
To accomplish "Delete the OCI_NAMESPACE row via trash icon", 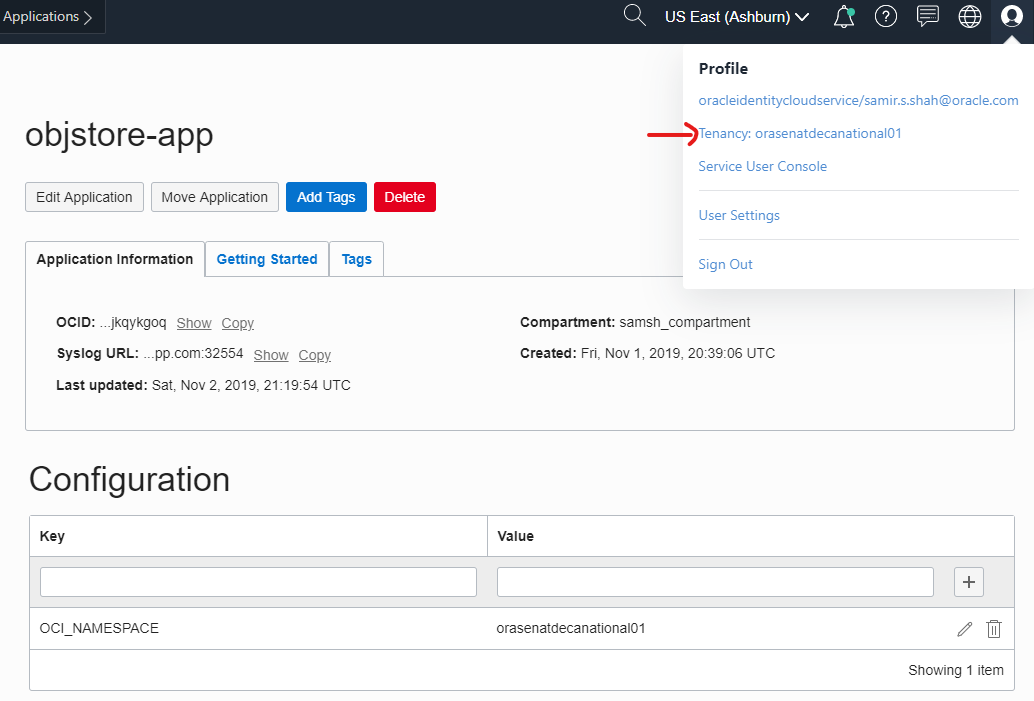I will [994, 628].
